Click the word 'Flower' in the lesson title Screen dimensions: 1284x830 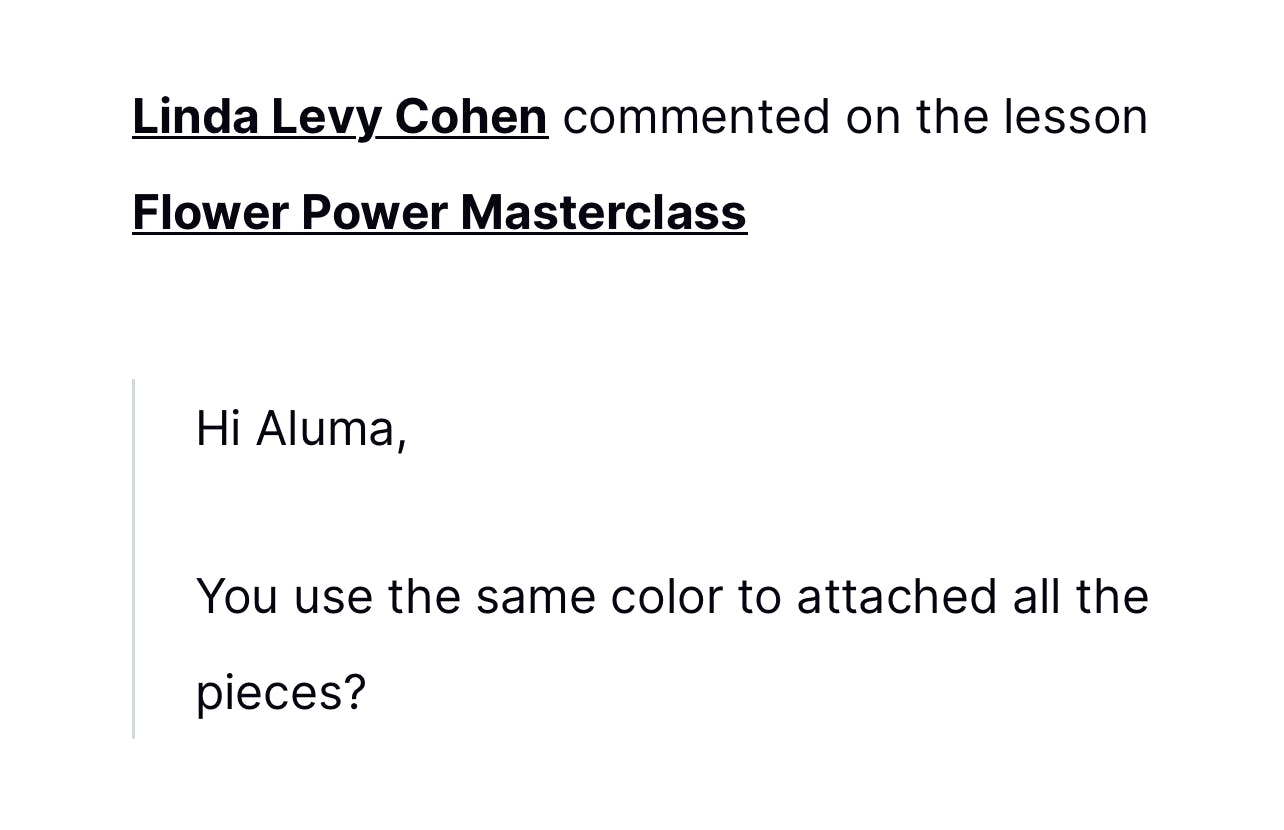(210, 213)
